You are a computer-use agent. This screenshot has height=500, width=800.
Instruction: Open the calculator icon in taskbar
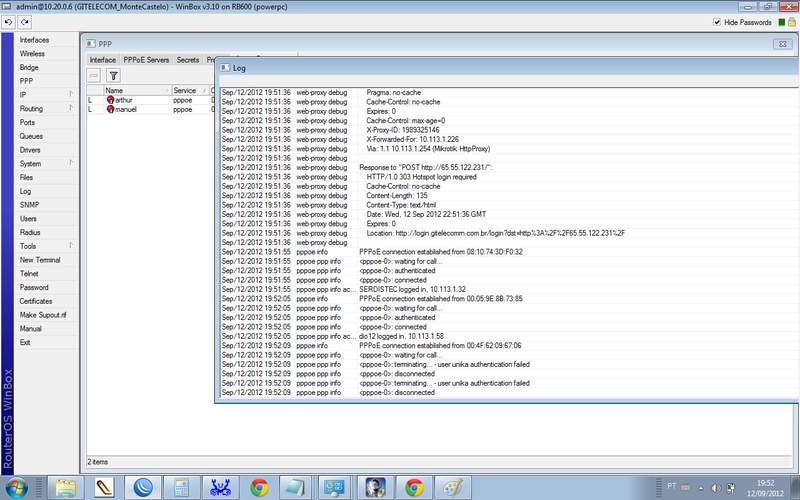click(x=181, y=488)
